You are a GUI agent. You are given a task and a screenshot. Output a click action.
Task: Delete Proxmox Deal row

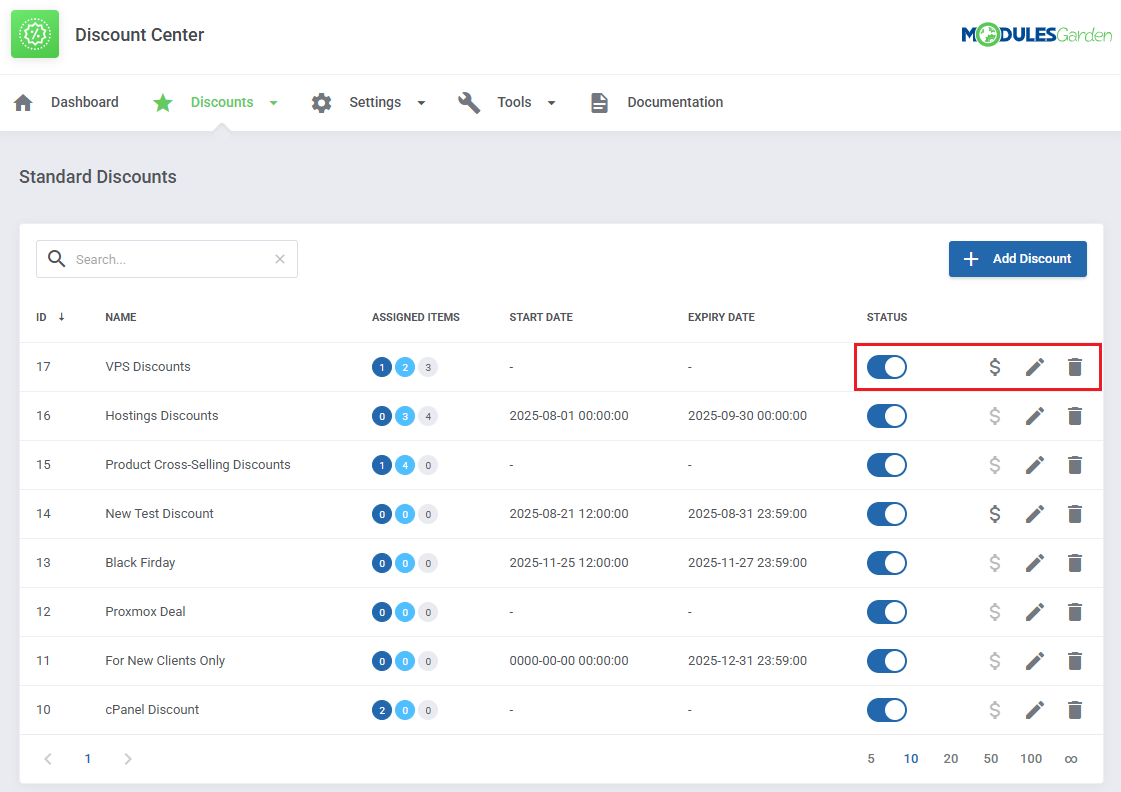click(x=1075, y=612)
